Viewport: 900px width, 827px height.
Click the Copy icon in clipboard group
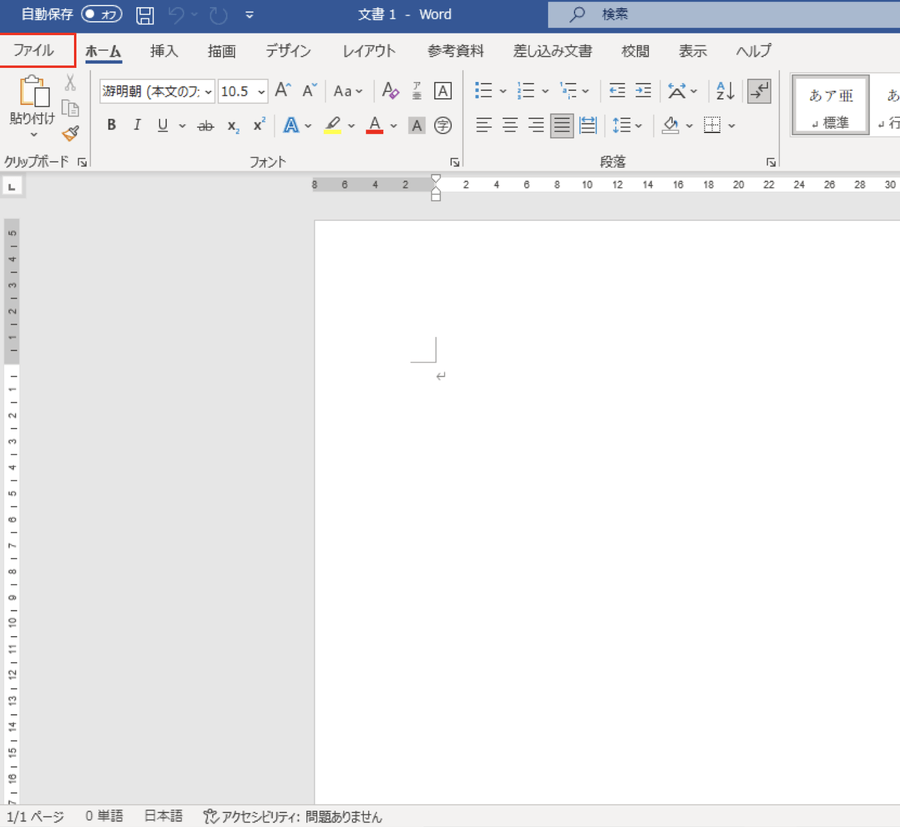70,108
